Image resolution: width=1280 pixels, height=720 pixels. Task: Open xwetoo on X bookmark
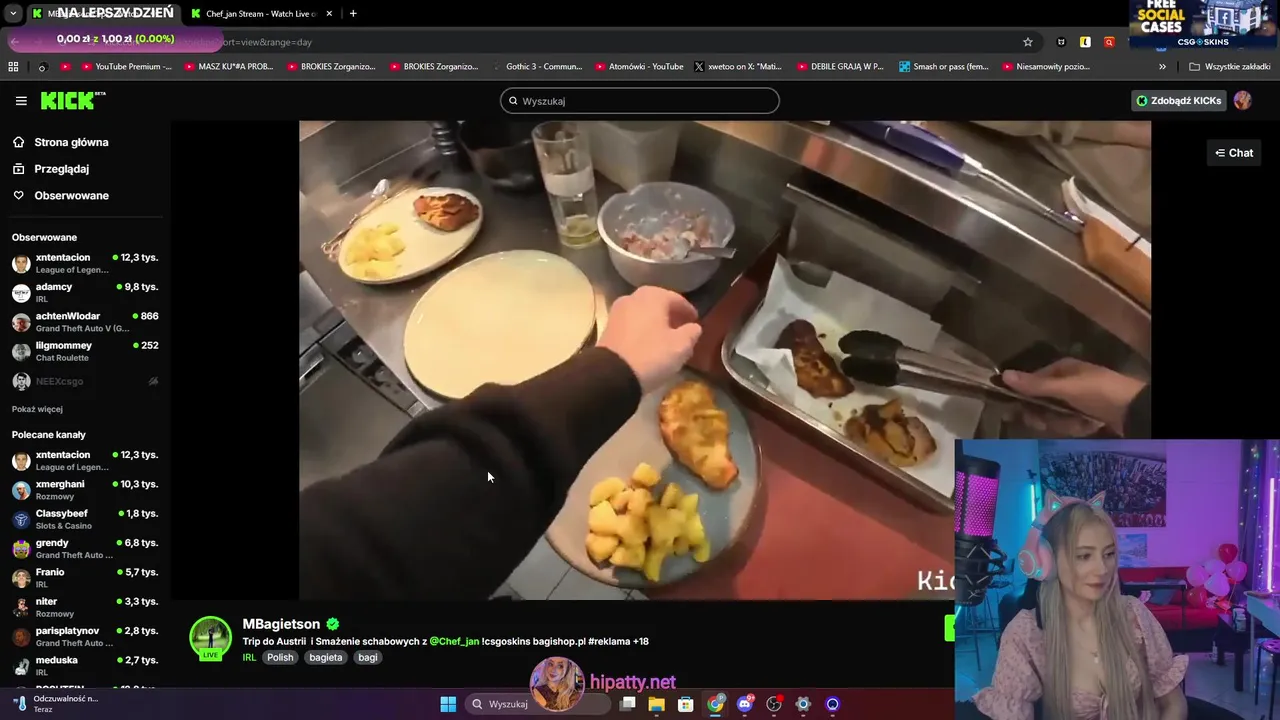coord(737,67)
